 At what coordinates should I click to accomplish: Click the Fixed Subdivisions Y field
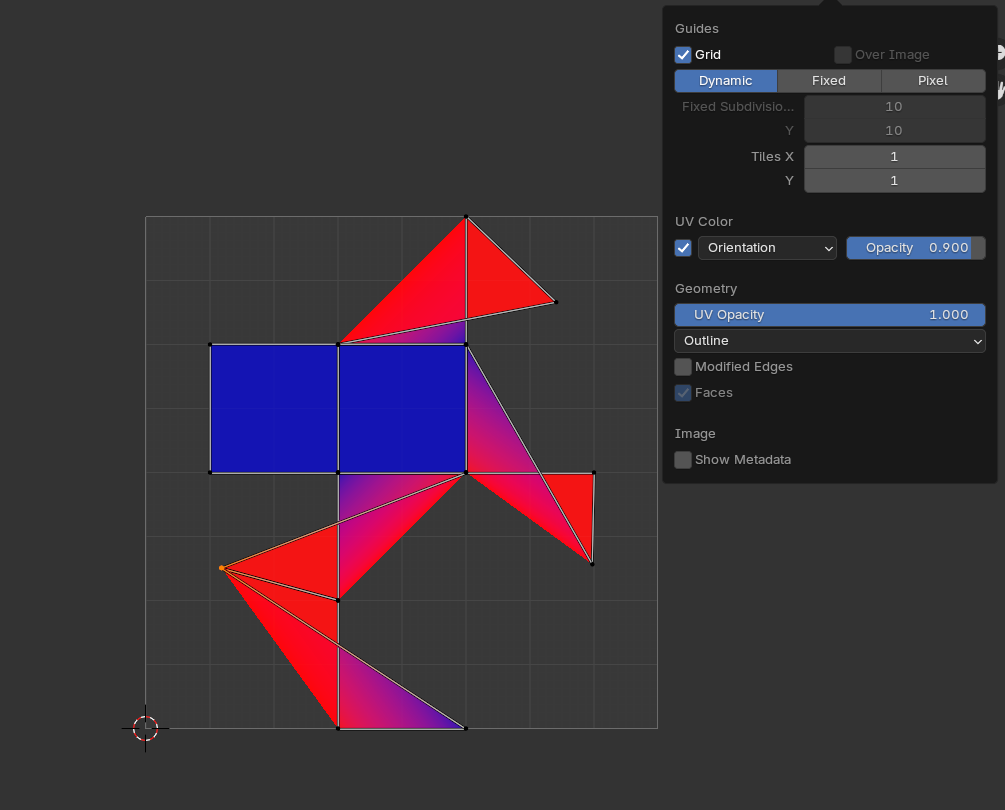(894, 131)
